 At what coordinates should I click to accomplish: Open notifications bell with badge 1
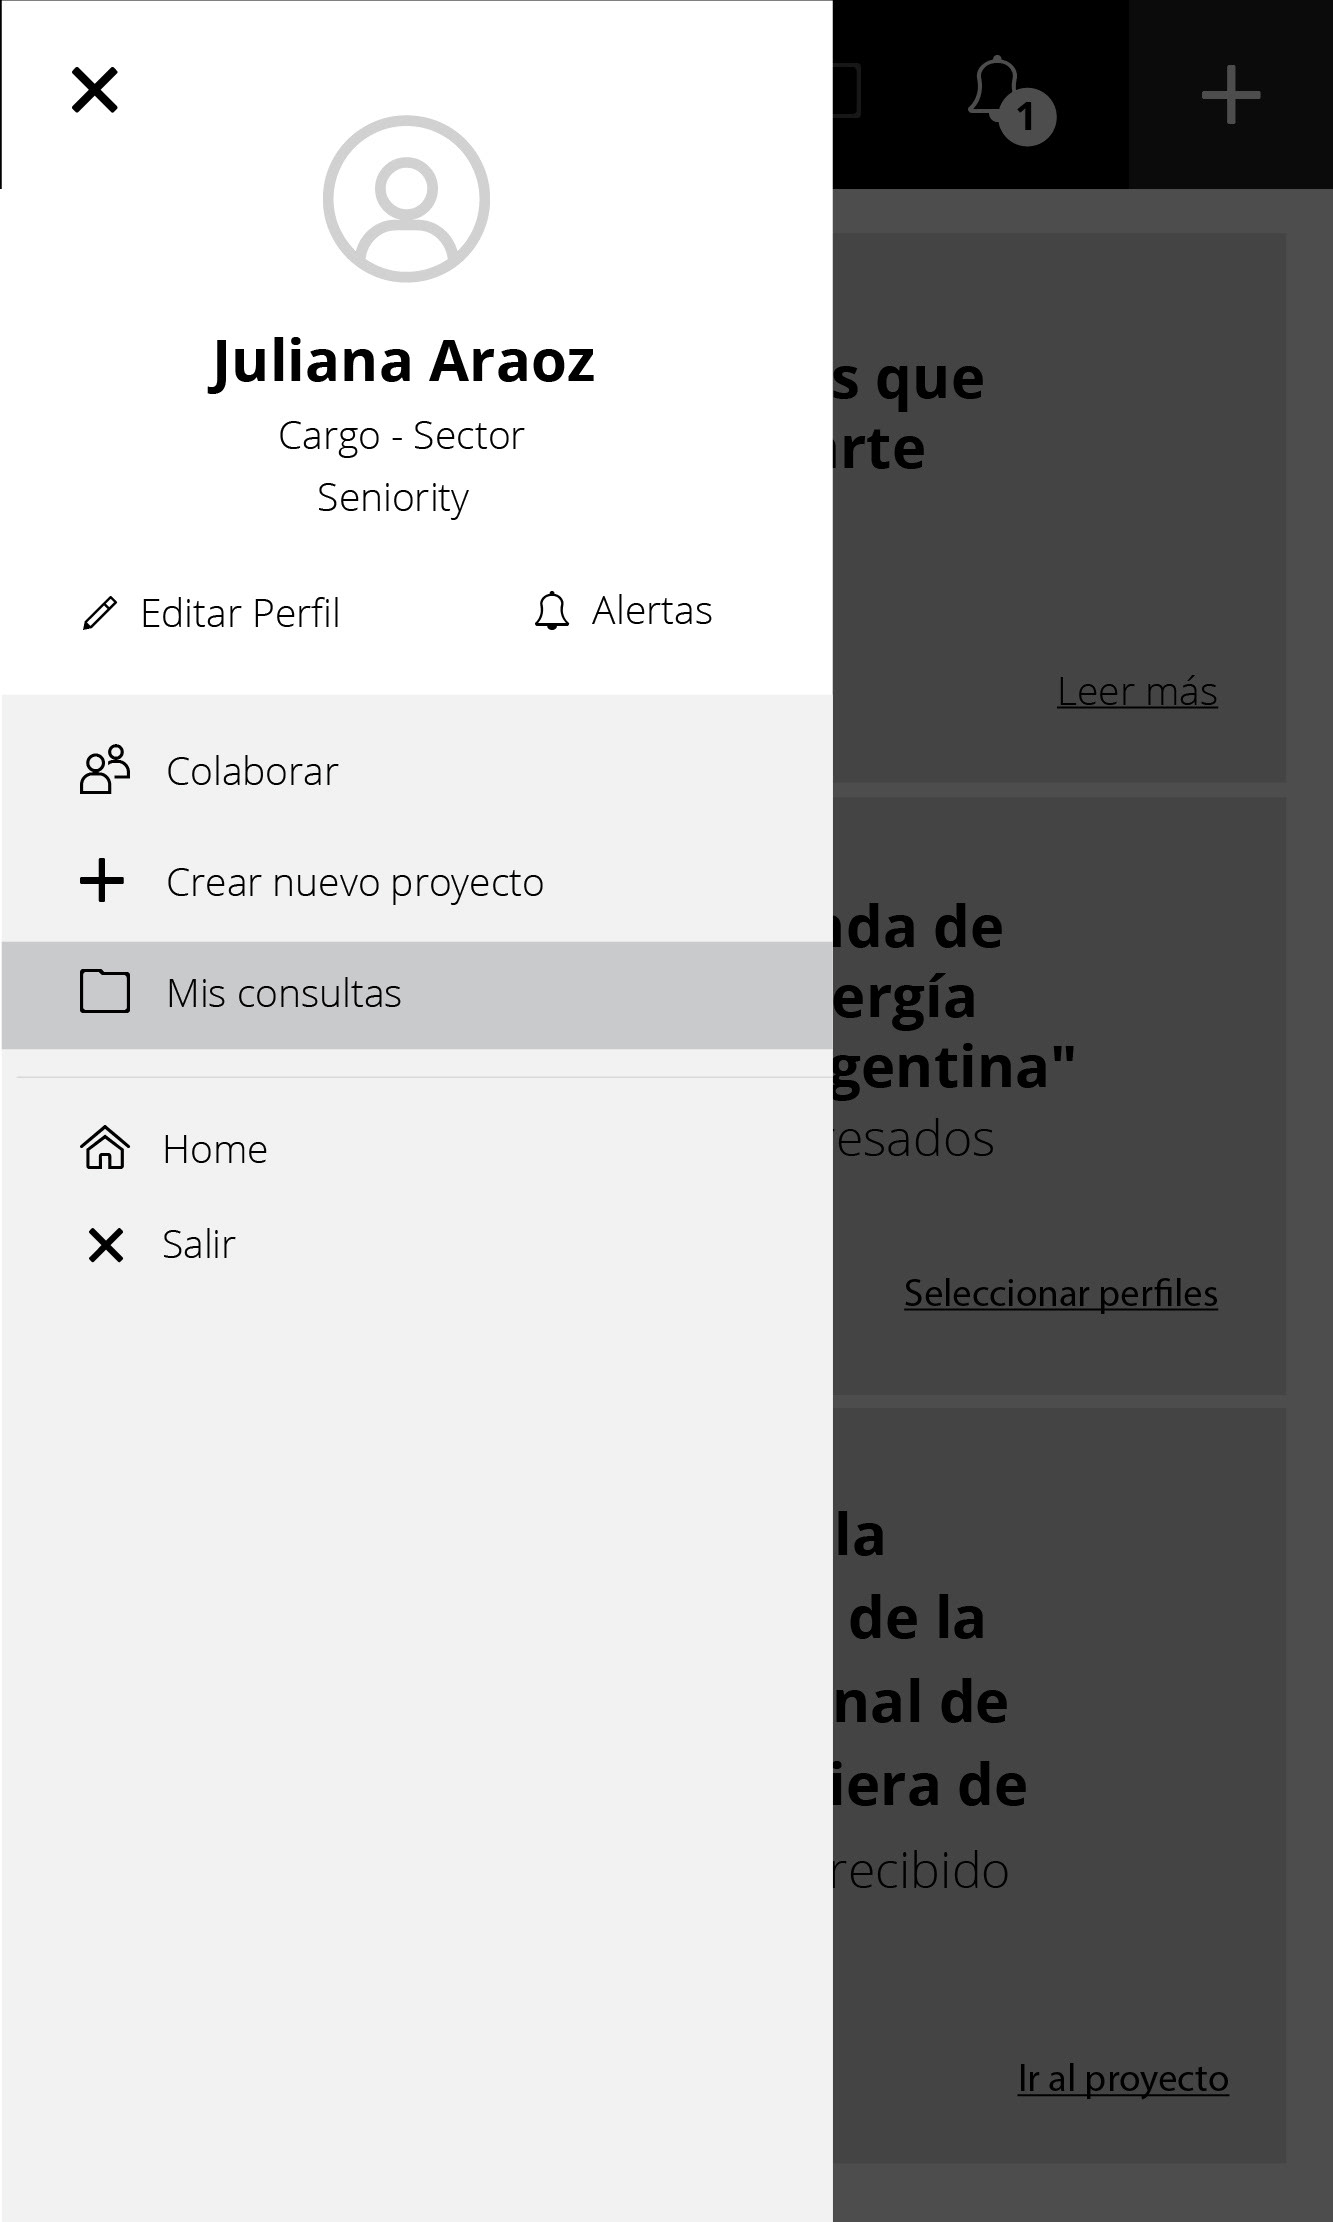coord(1010,100)
